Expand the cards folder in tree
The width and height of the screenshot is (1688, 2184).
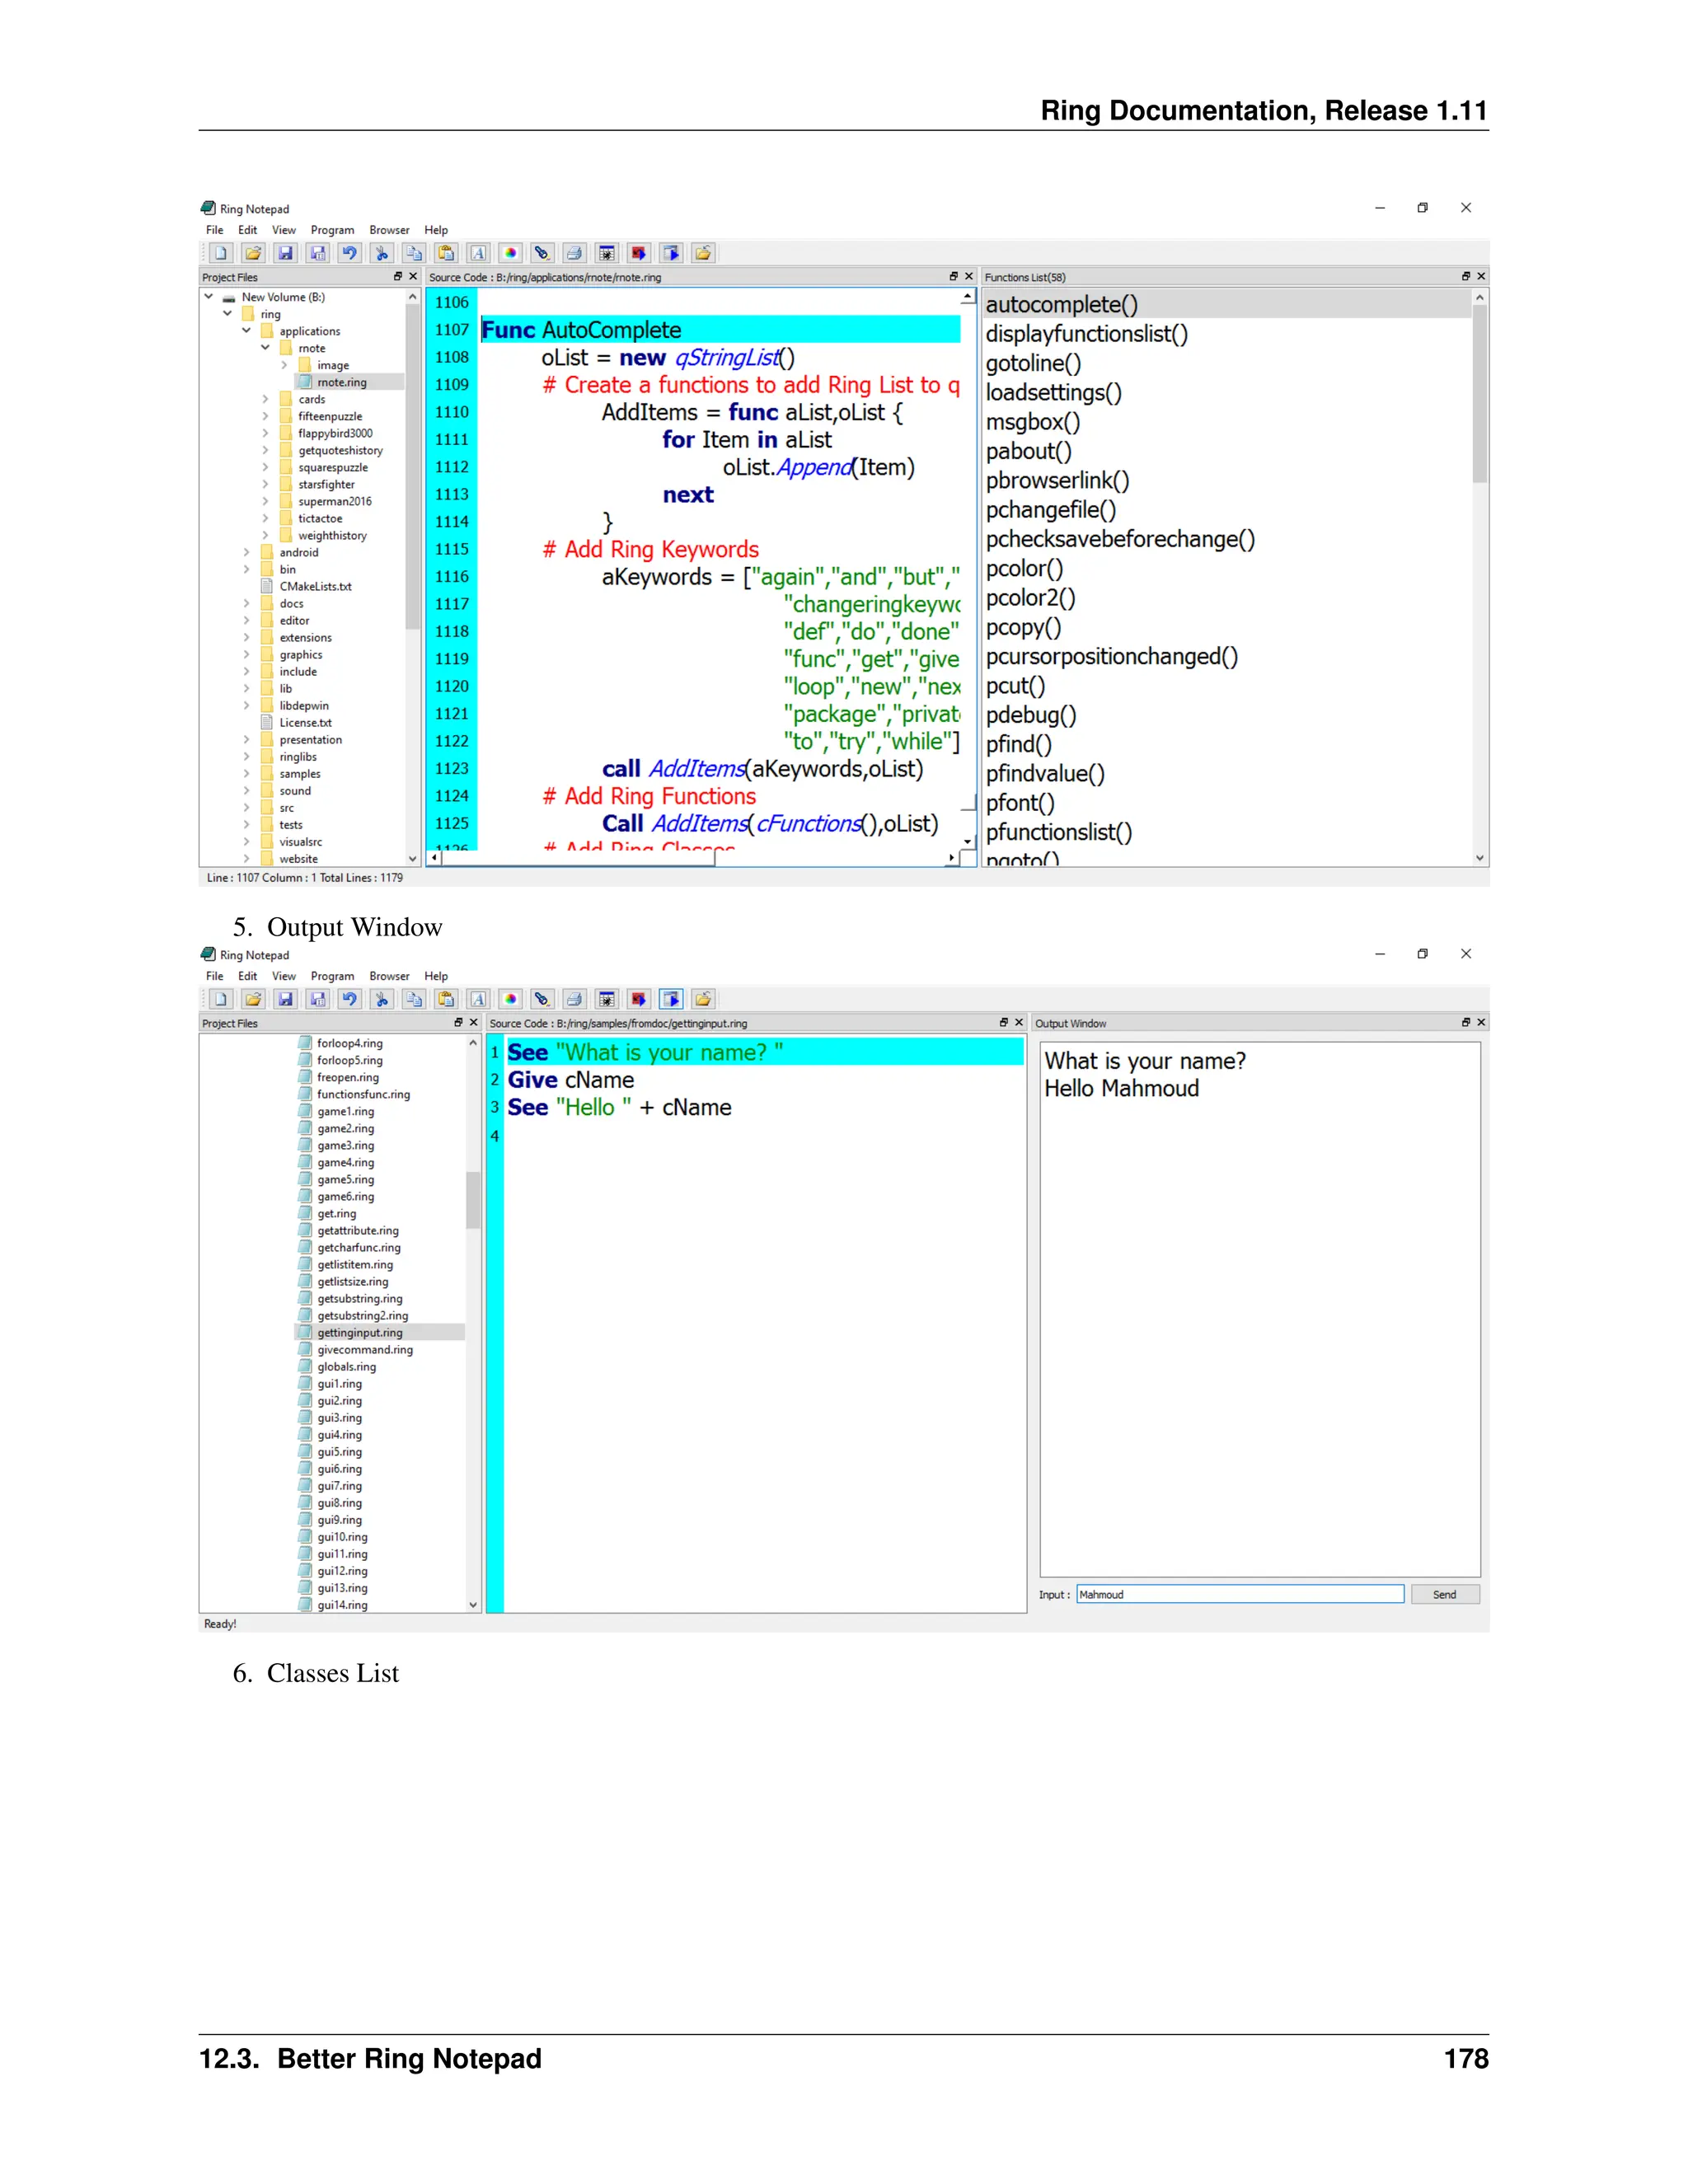tap(266, 399)
